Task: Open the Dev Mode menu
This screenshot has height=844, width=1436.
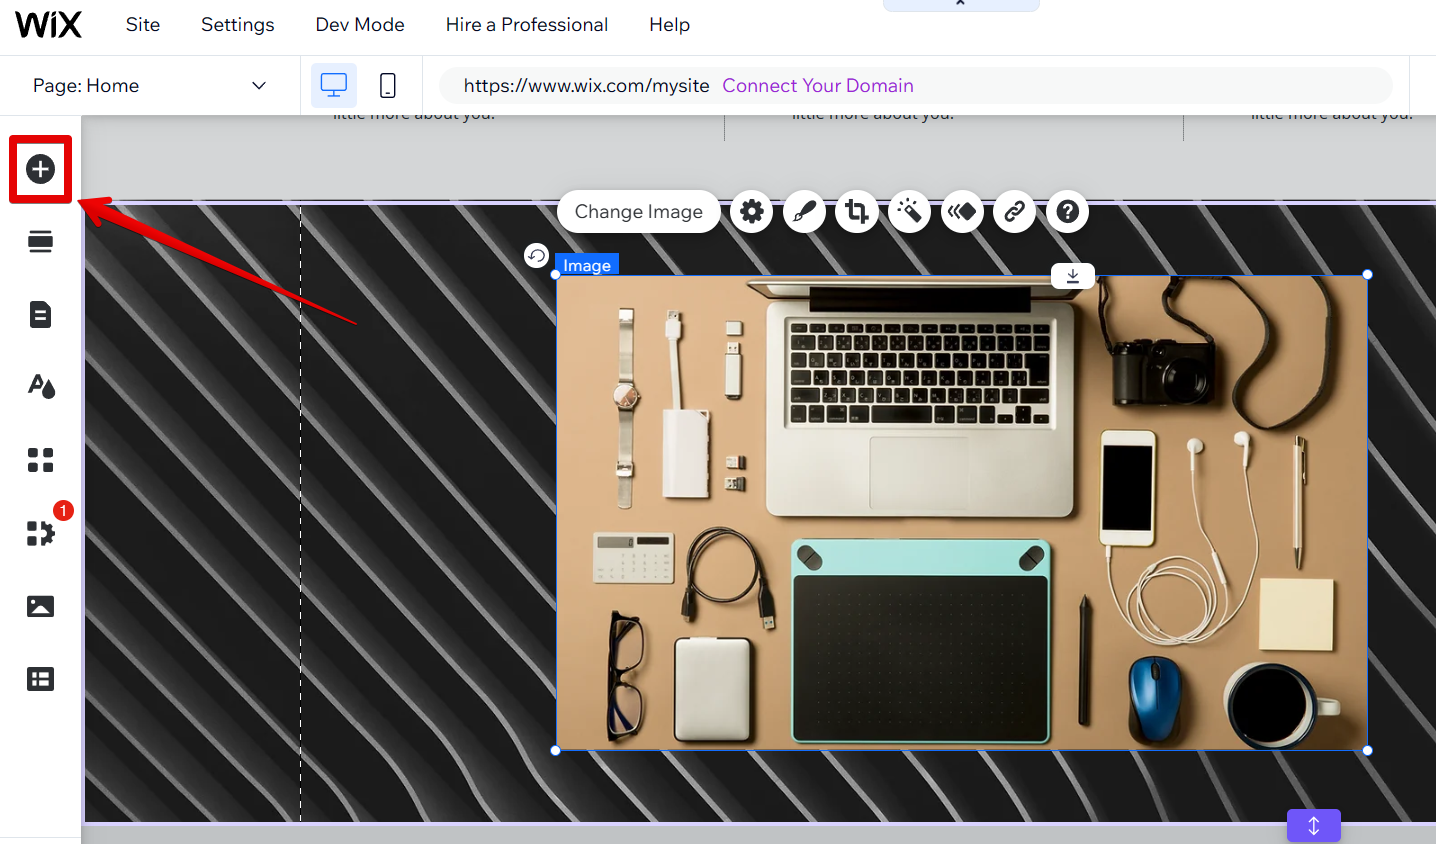Action: (360, 25)
